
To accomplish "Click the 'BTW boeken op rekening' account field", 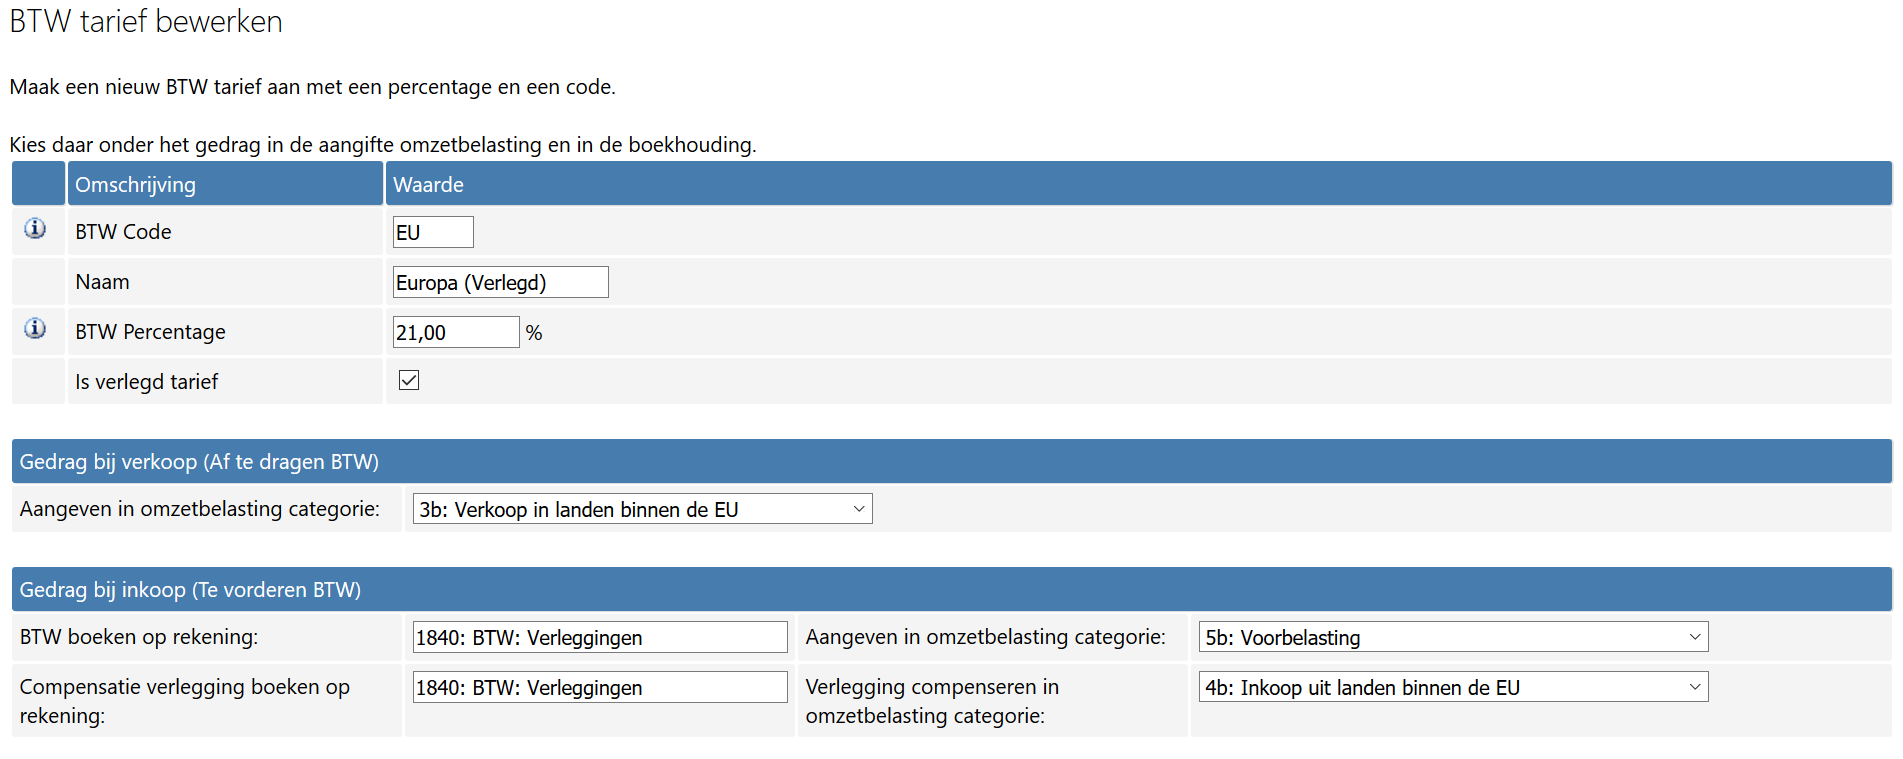I will click(x=599, y=637).
